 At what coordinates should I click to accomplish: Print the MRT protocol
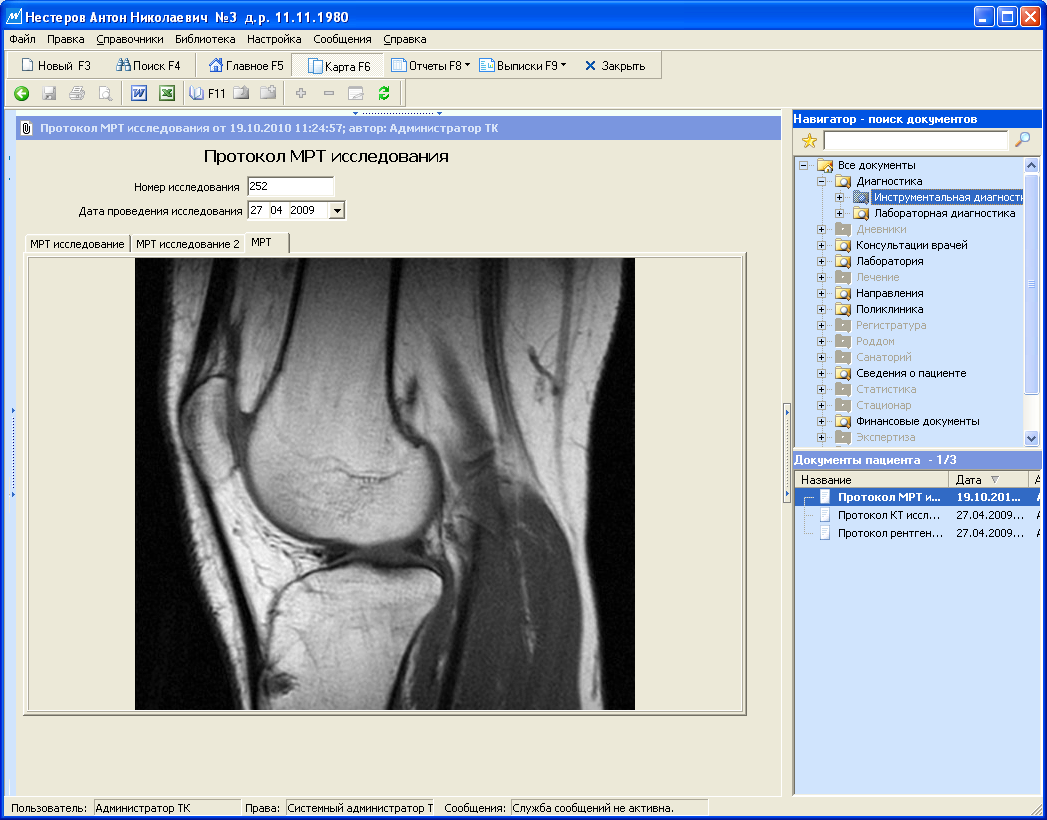click(76, 92)
